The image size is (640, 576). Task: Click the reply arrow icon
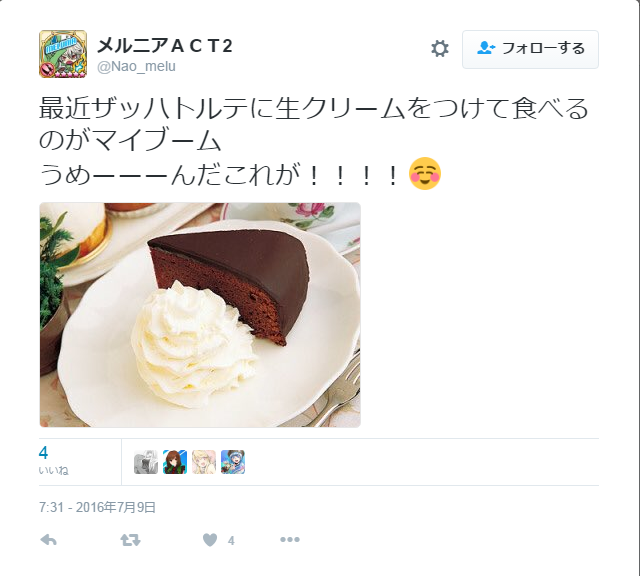pos(49,540)
